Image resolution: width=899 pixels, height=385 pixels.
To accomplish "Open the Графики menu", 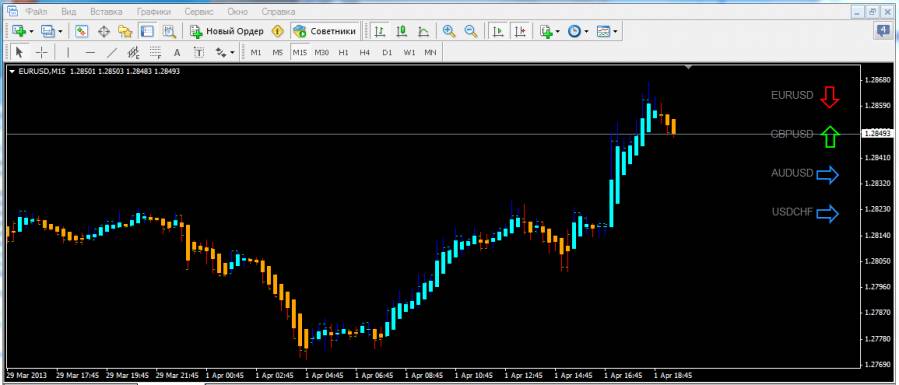I will (153, 11).
